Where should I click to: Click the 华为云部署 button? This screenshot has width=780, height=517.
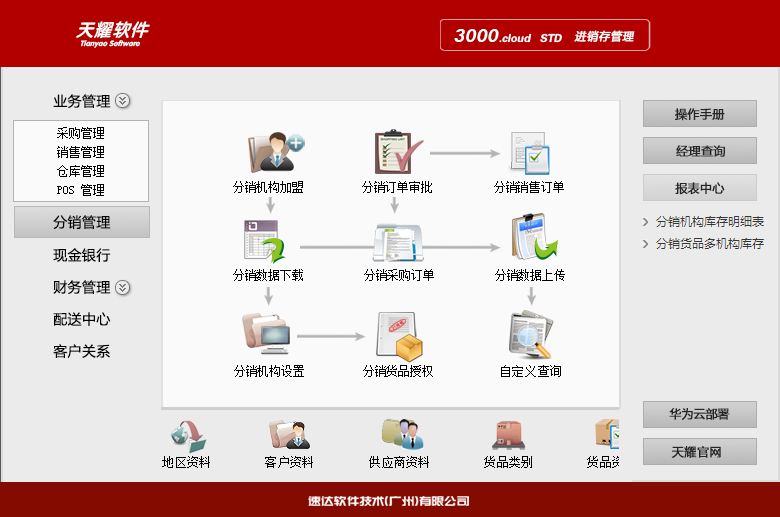coord(699,414)
